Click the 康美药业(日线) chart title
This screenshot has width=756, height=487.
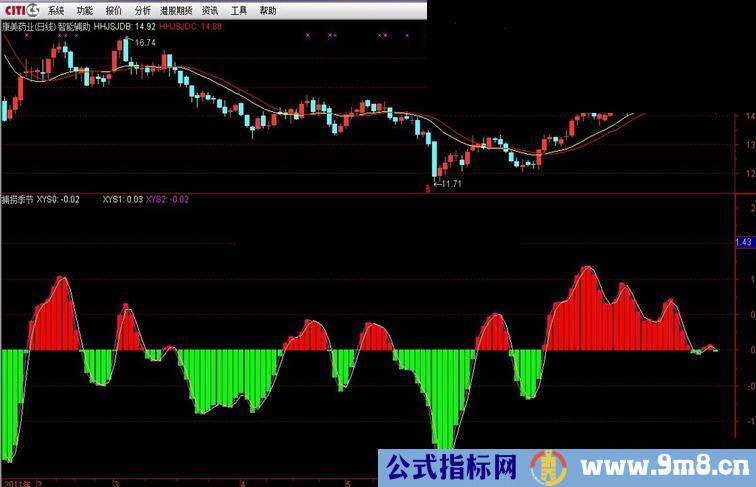28,27
